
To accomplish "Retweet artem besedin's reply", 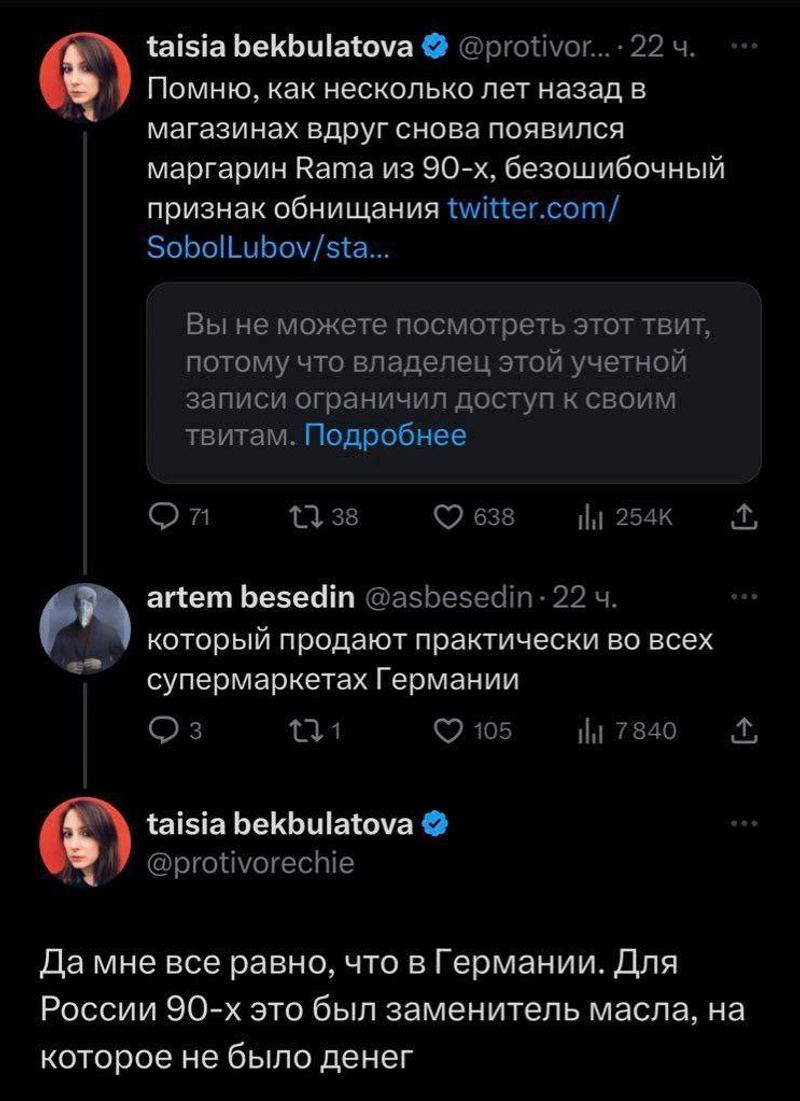I will (299, 731).
